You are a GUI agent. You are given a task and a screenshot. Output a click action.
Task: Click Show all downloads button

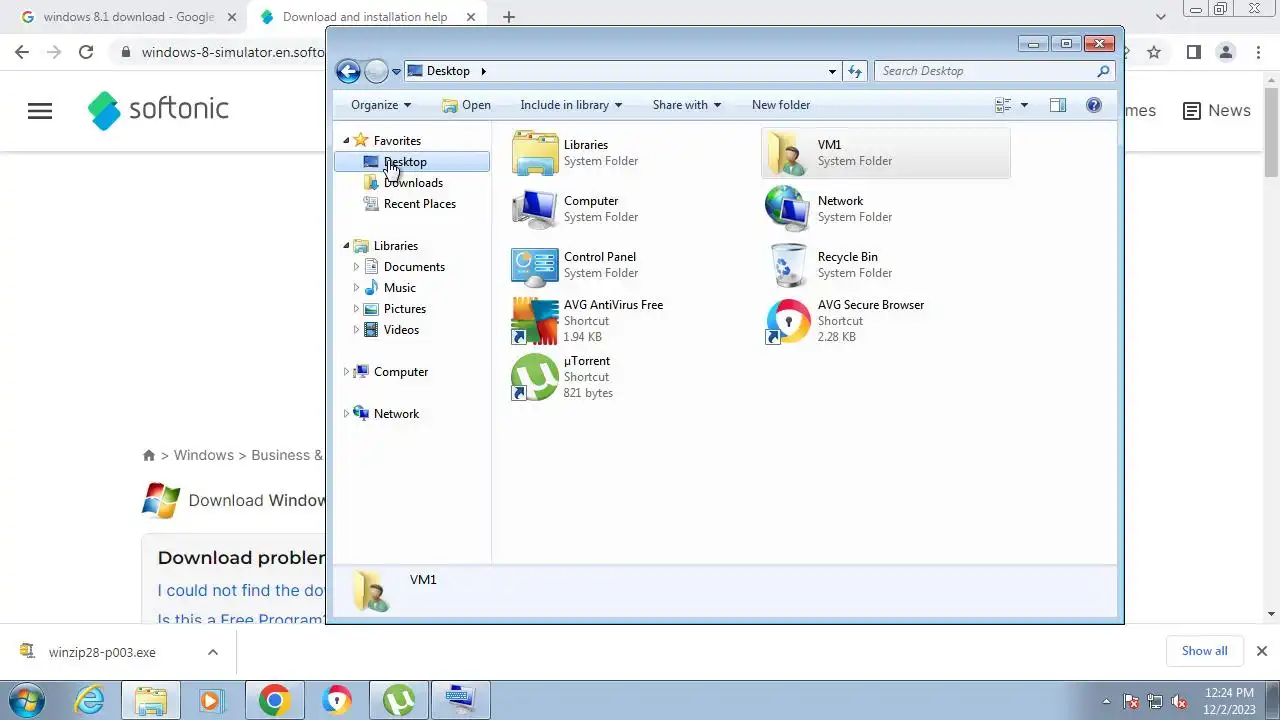point(1204,651)
